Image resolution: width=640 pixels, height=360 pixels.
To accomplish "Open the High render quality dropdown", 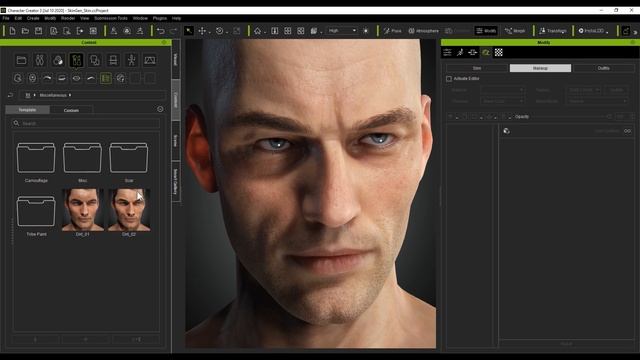I will click(342, 31).
